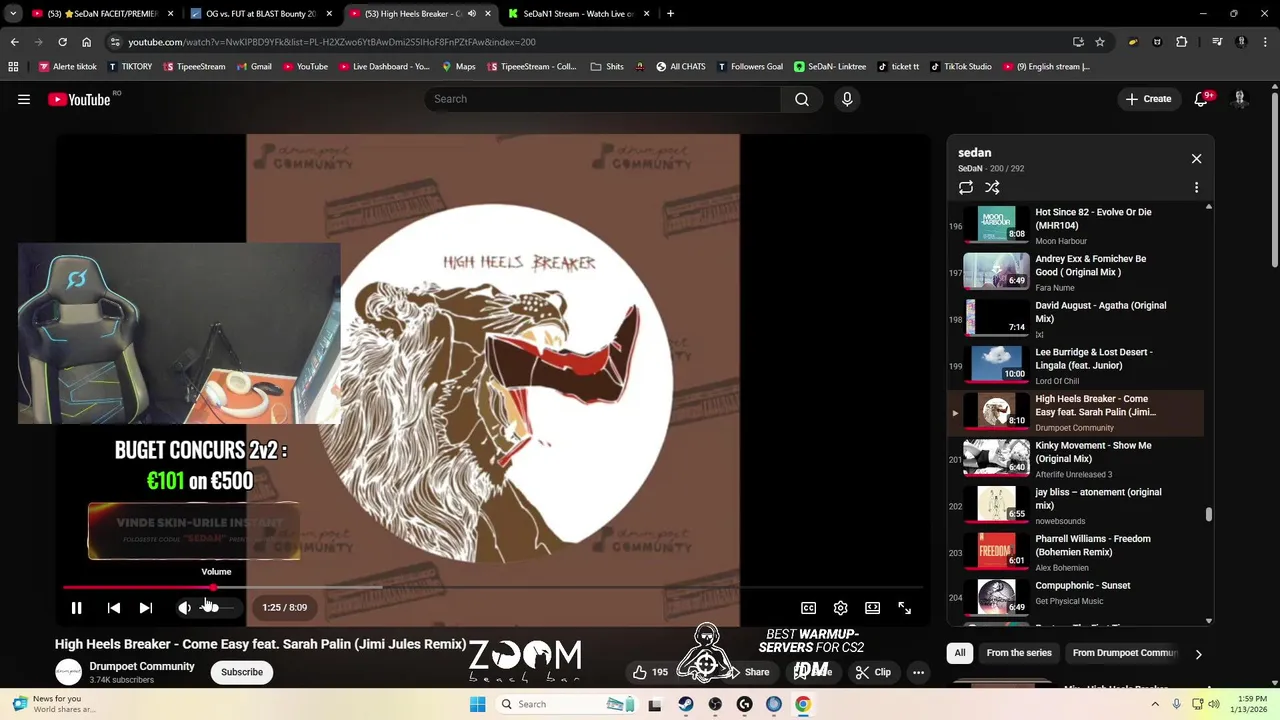Switch to SeDaN FACEIT/PREMIER tab
Screen dimensions: 1280x720
pyautogui.click(x=103, y=14)
